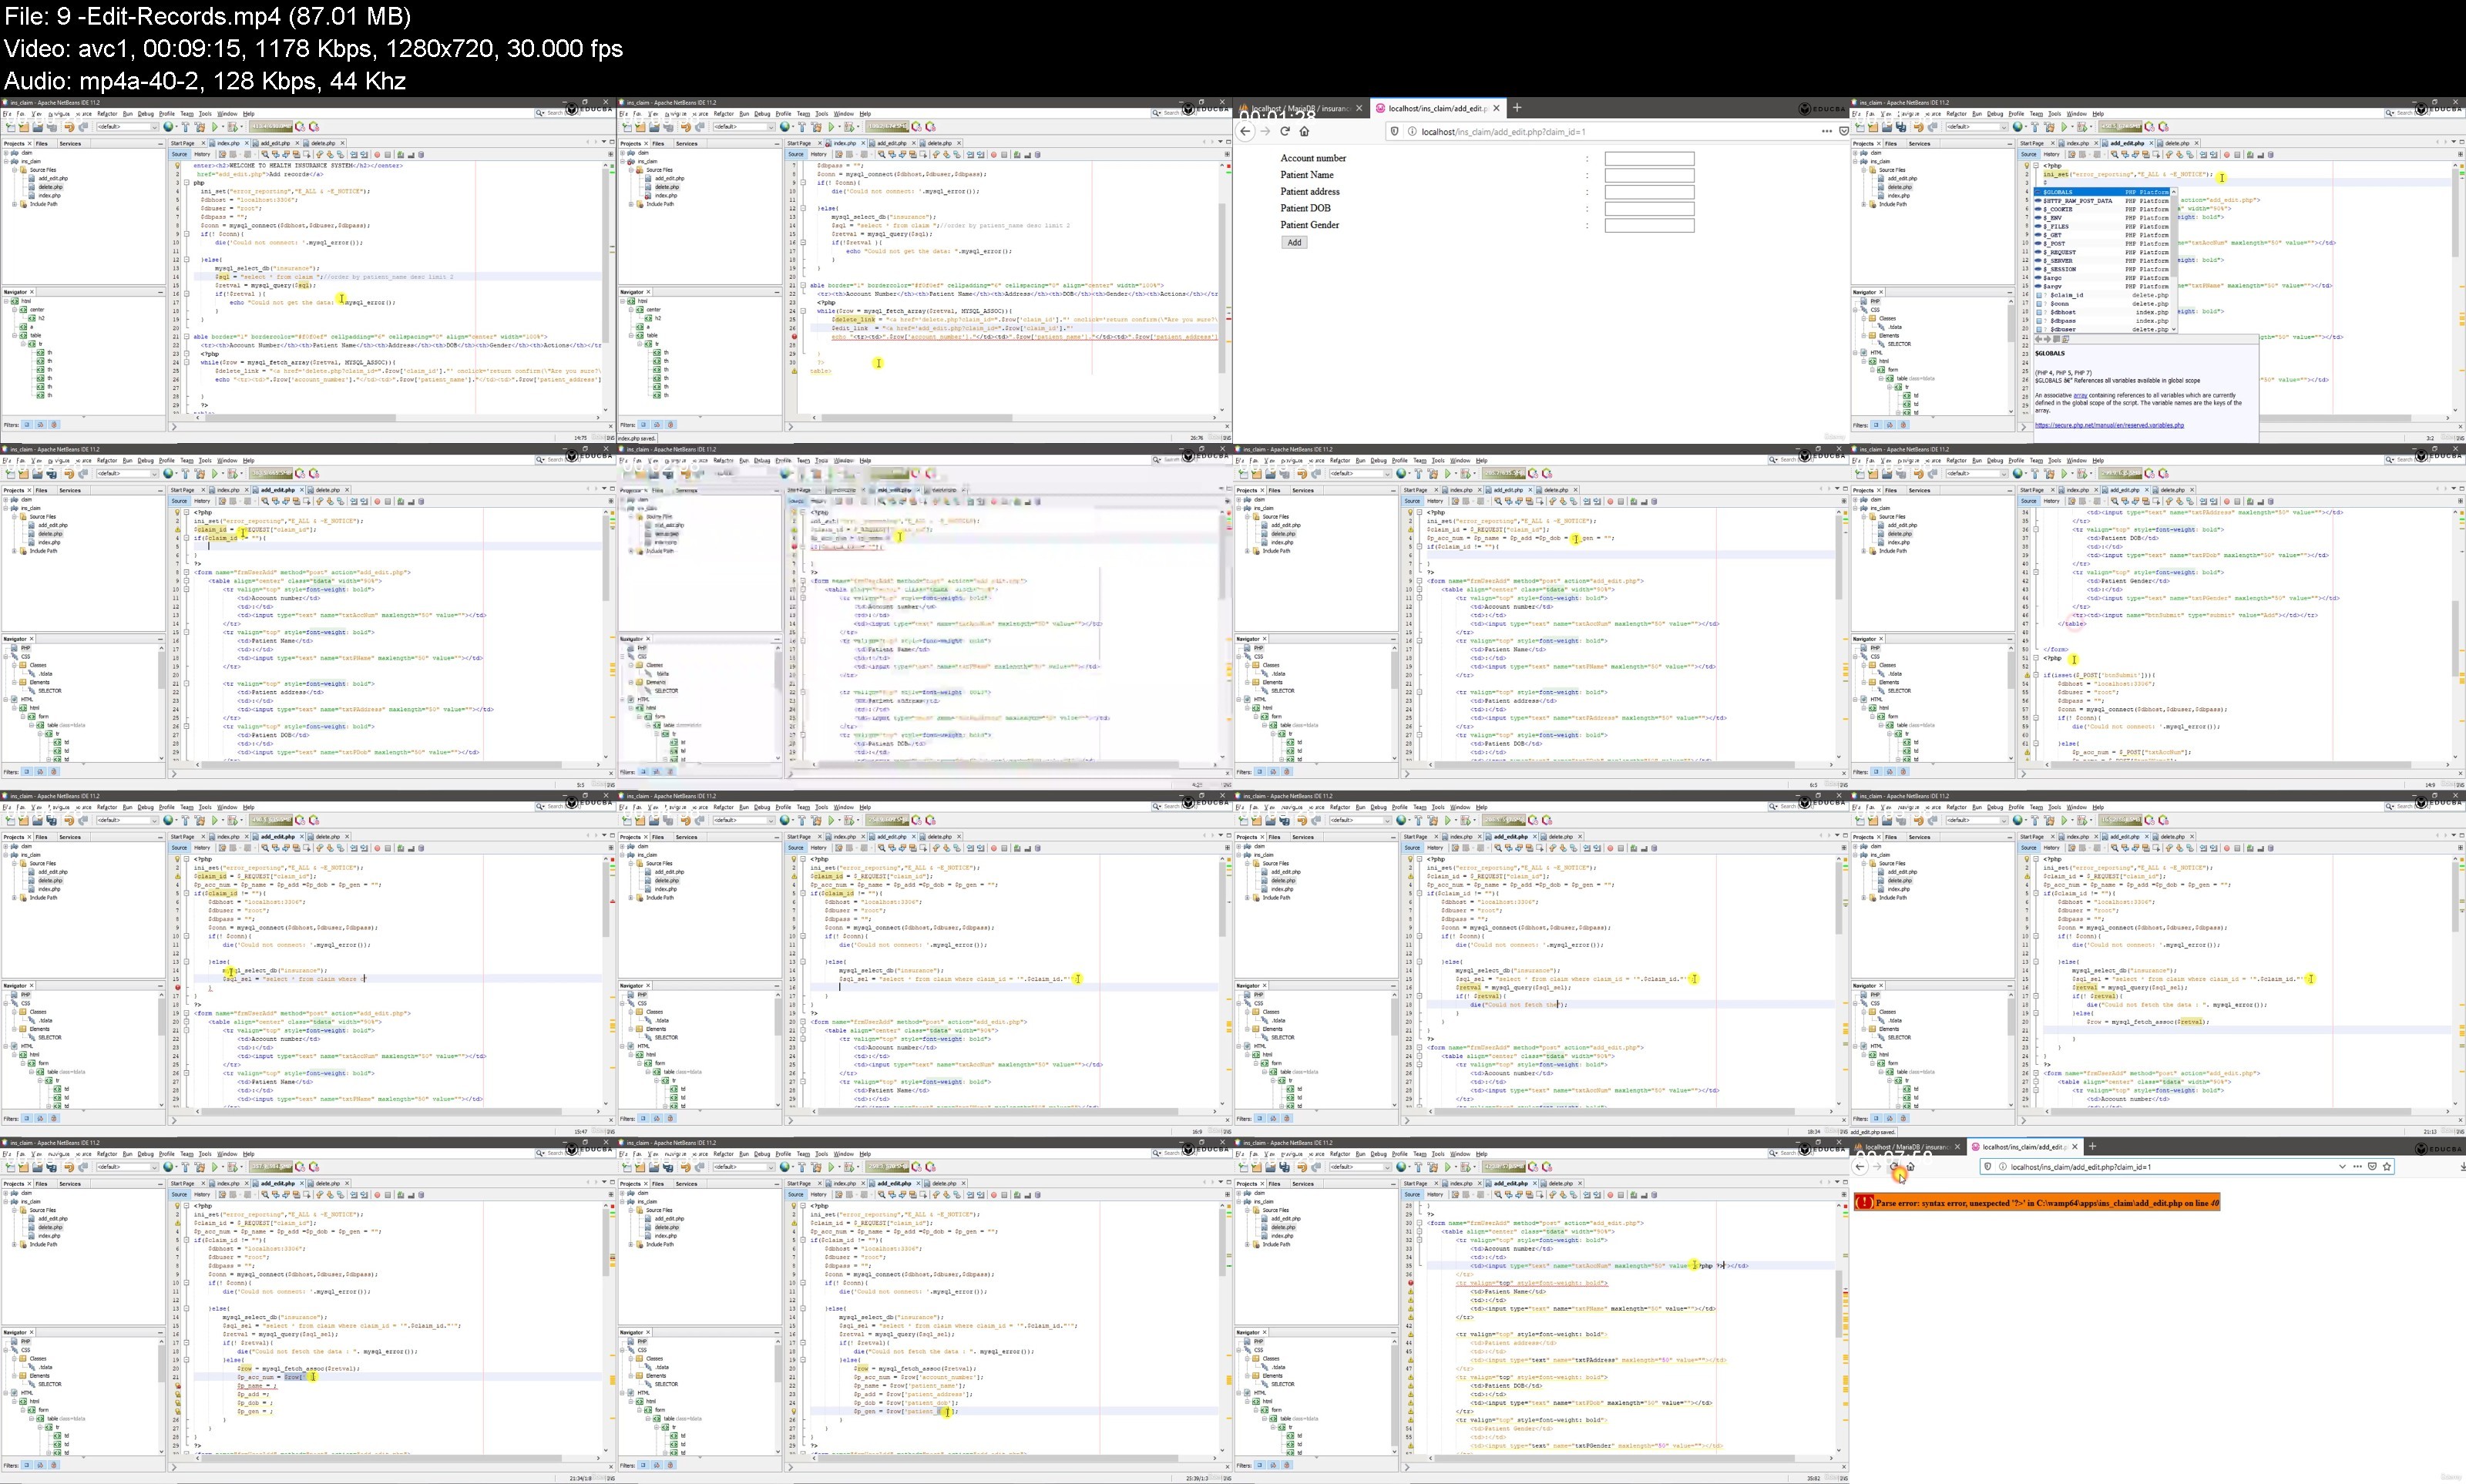Click back arrow in $GLOBALS documentation popup
The width and height of the screenshot is (2466, 1484).
click(2039, 339)
